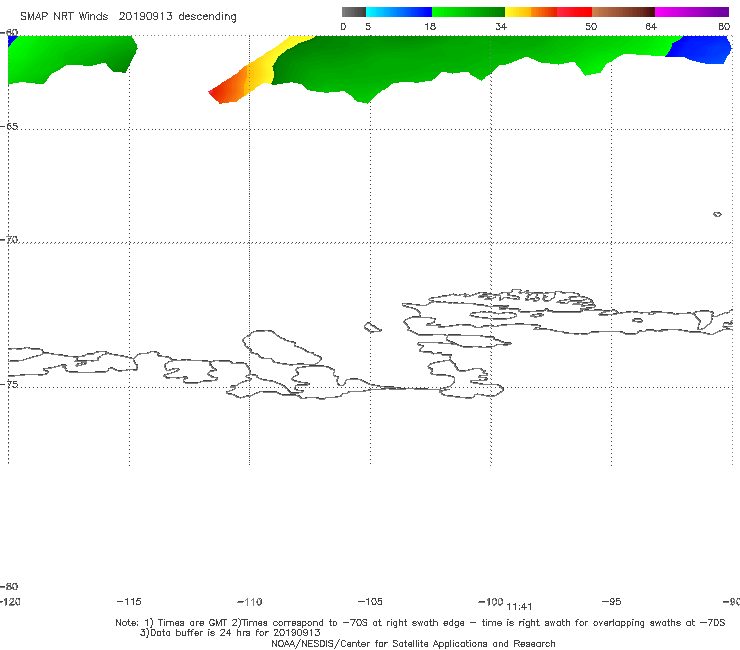Click the orange-red high wind patch
740x650 pixels.
pyautogui.click(x=230, y=87)
